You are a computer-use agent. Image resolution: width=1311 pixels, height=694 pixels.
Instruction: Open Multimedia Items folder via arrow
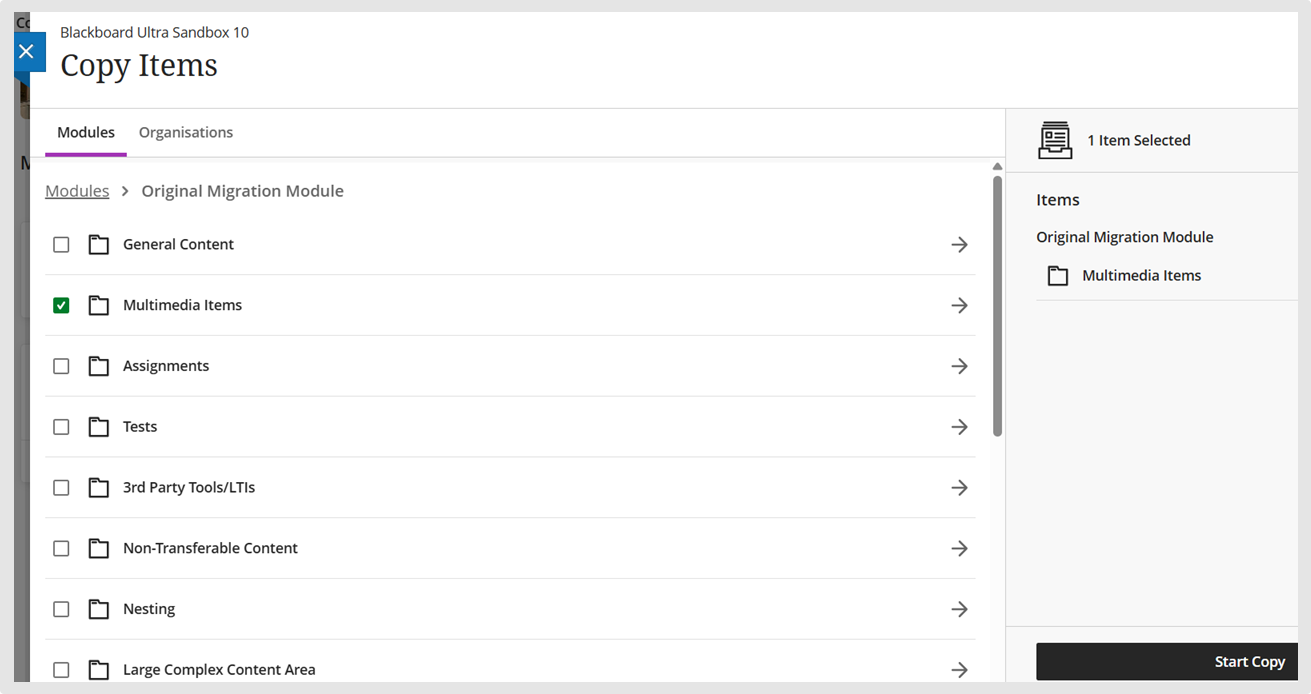point(959,305)
